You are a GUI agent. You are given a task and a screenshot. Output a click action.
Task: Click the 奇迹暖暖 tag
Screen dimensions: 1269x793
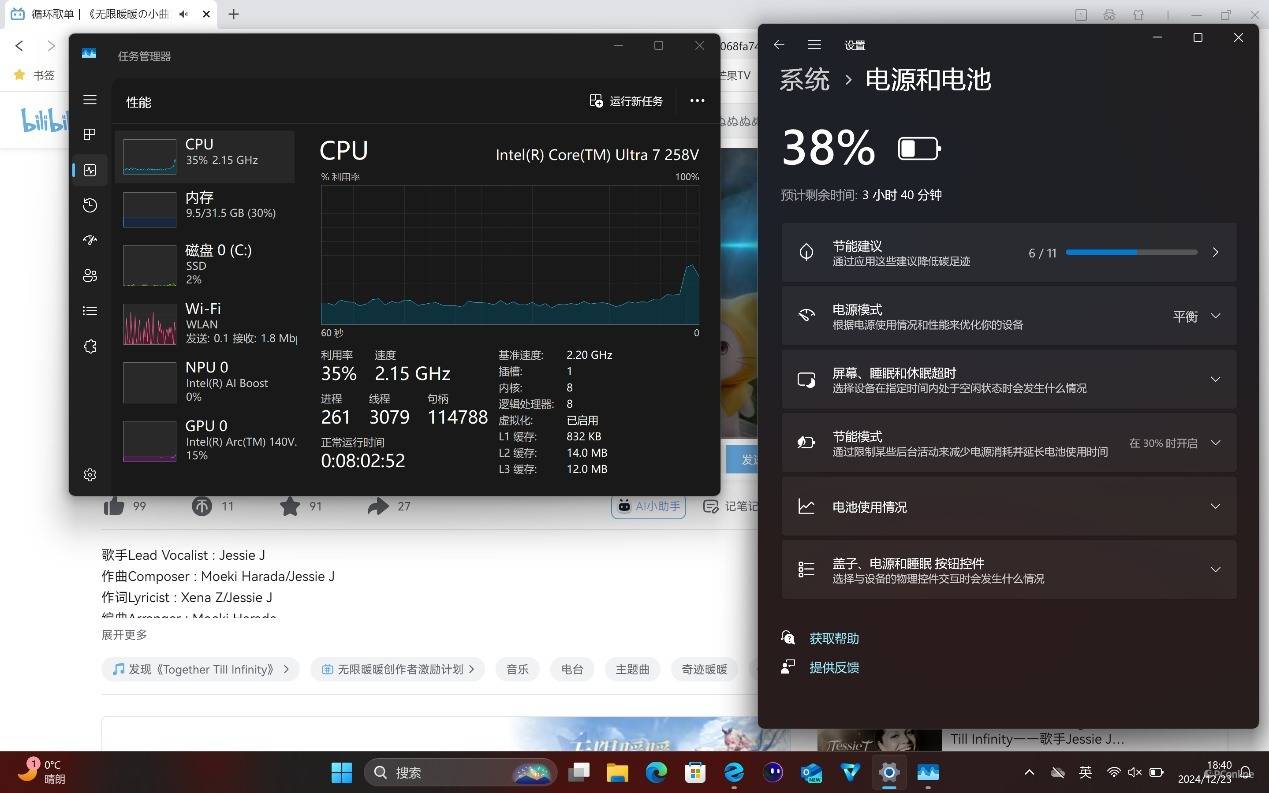coord(704,669)
